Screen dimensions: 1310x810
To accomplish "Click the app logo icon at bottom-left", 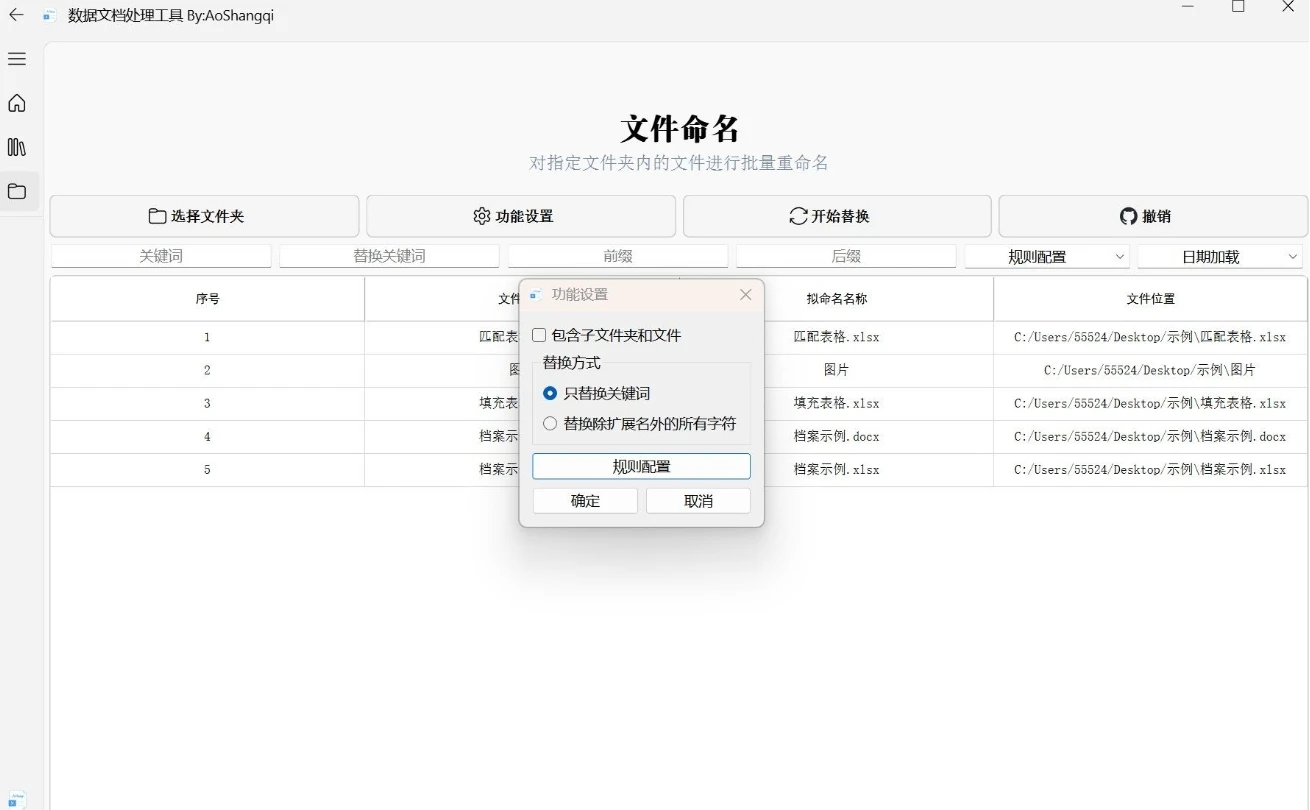I will [x=17, y=799].
